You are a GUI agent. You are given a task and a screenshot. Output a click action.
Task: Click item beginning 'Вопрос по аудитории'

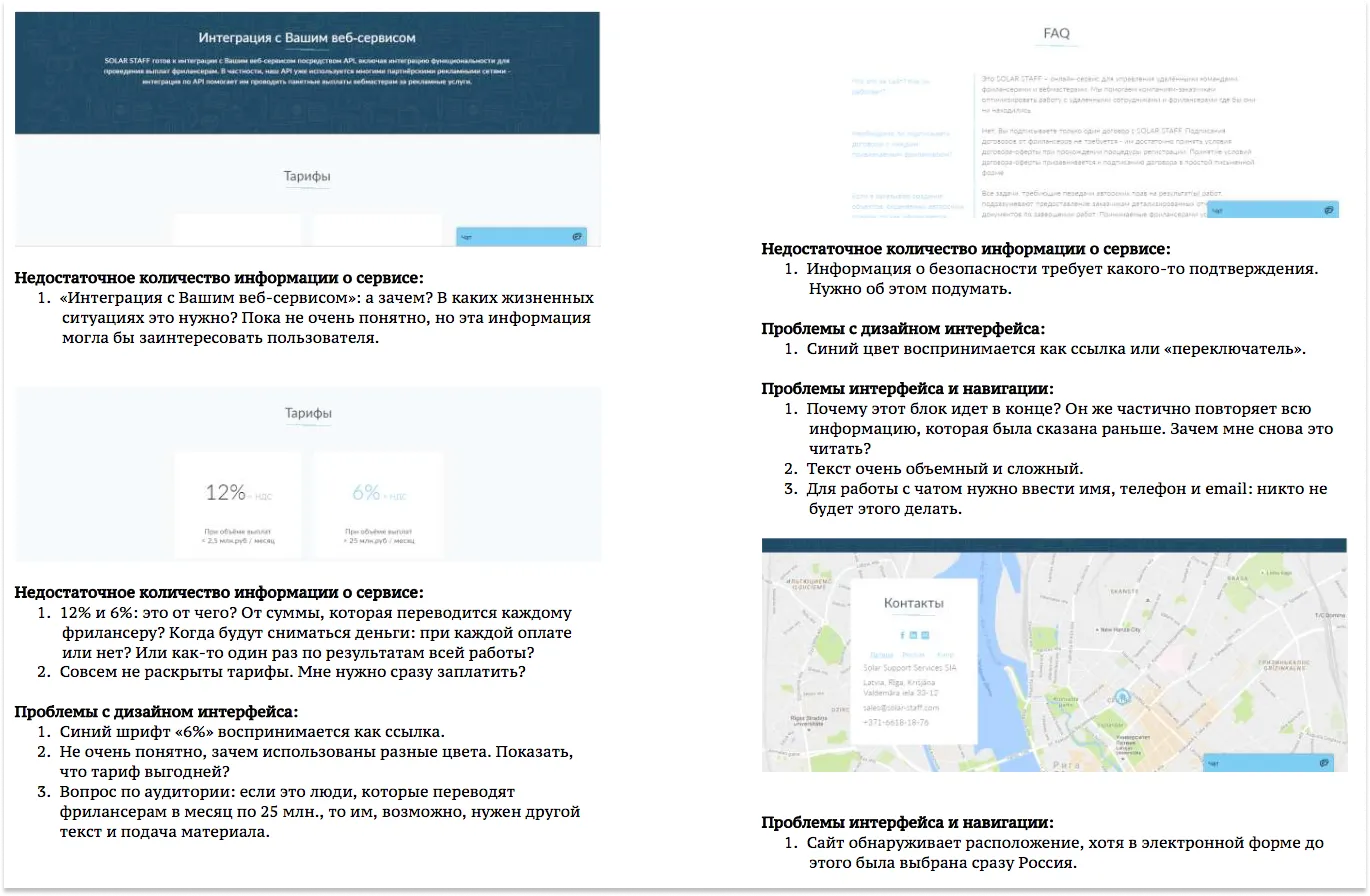tap(319, 811)
